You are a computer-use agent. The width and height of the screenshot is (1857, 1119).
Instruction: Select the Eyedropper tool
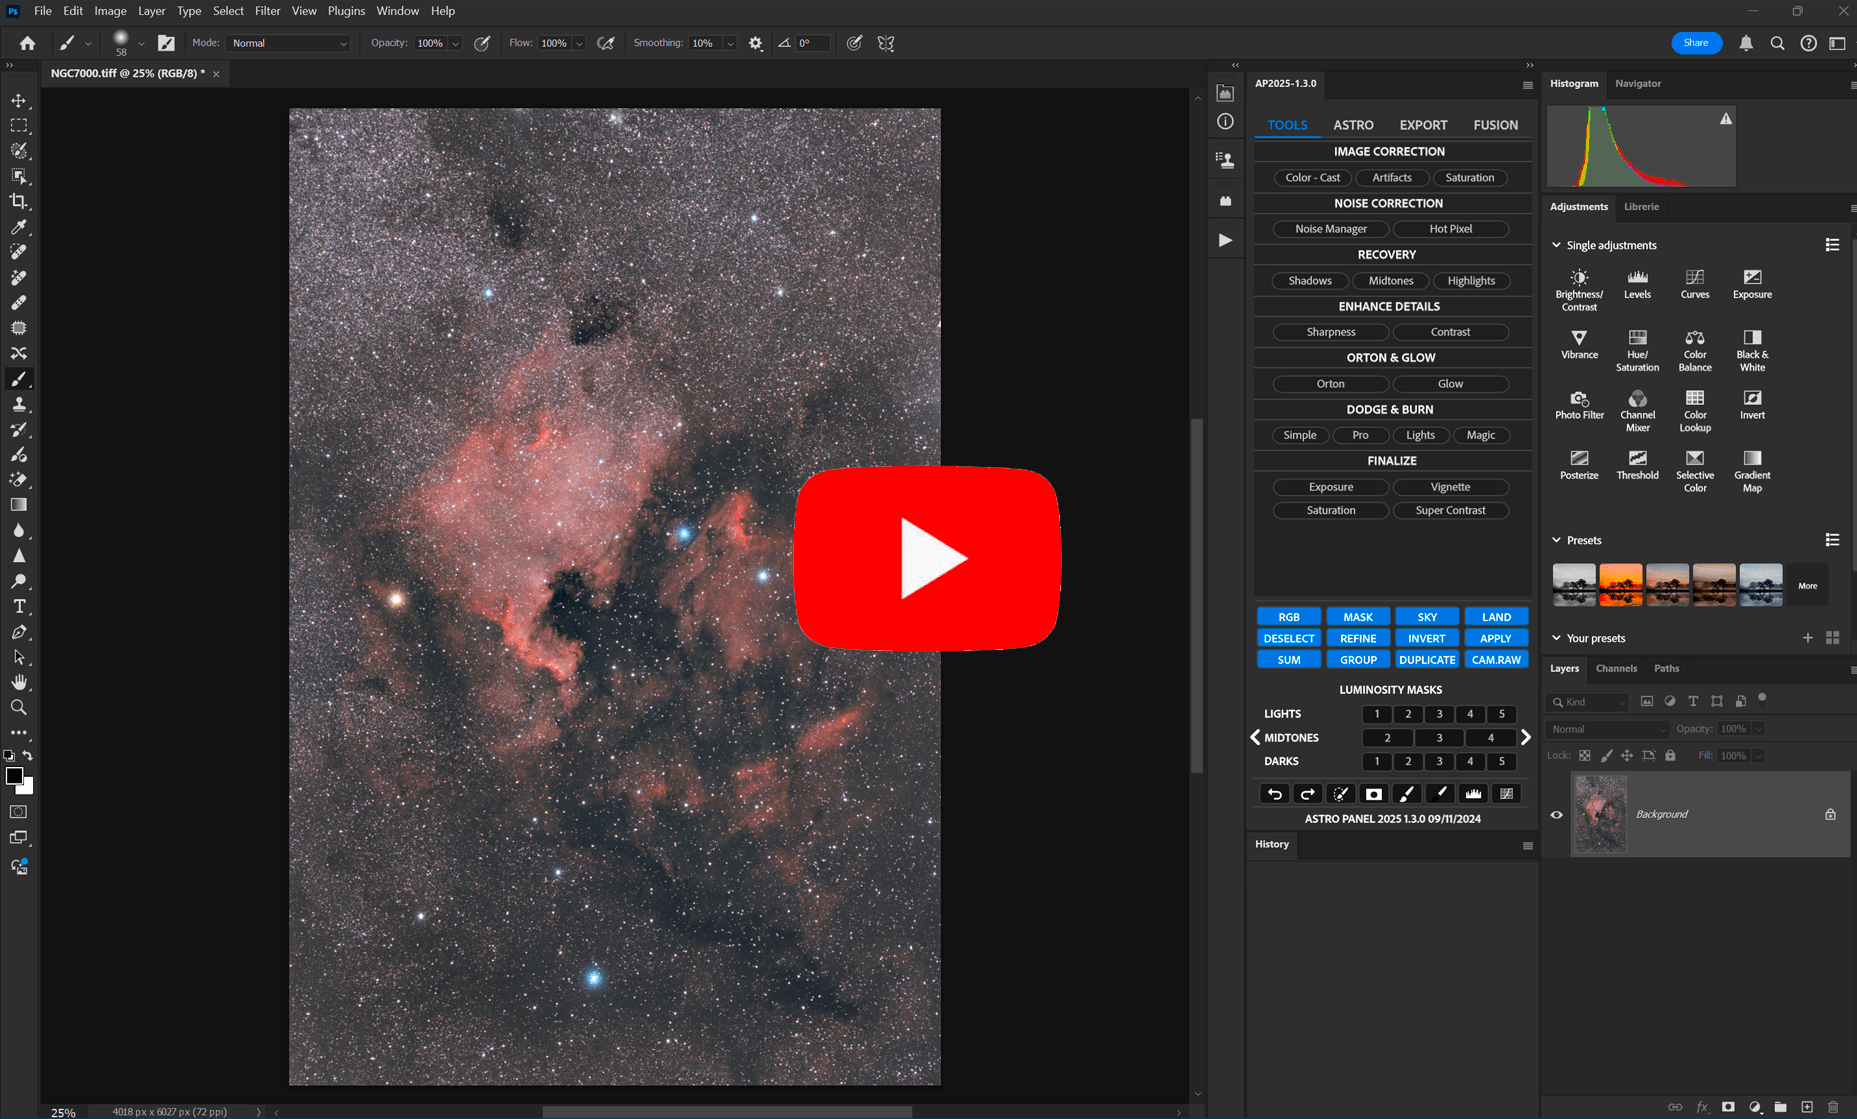19,226
